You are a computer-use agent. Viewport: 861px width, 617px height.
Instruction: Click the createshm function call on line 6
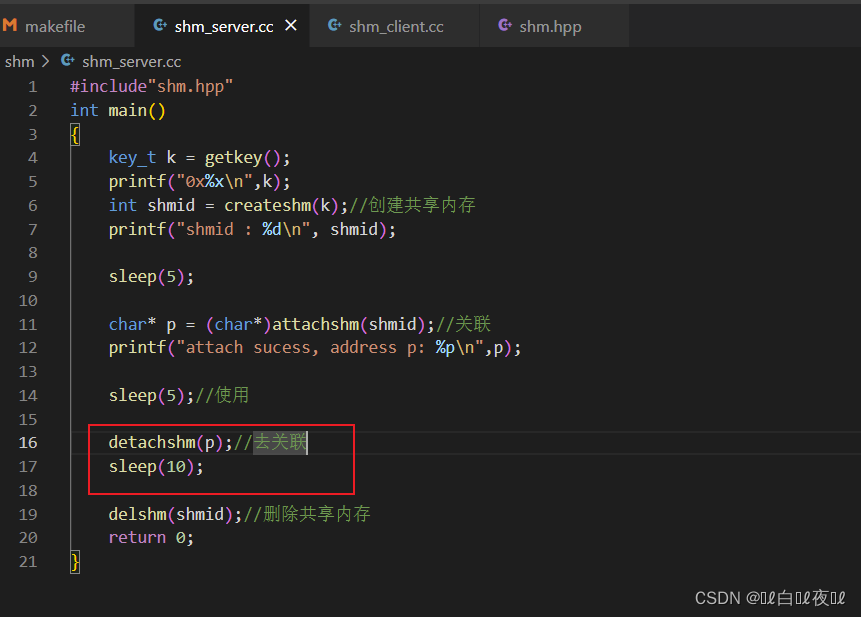268,205
